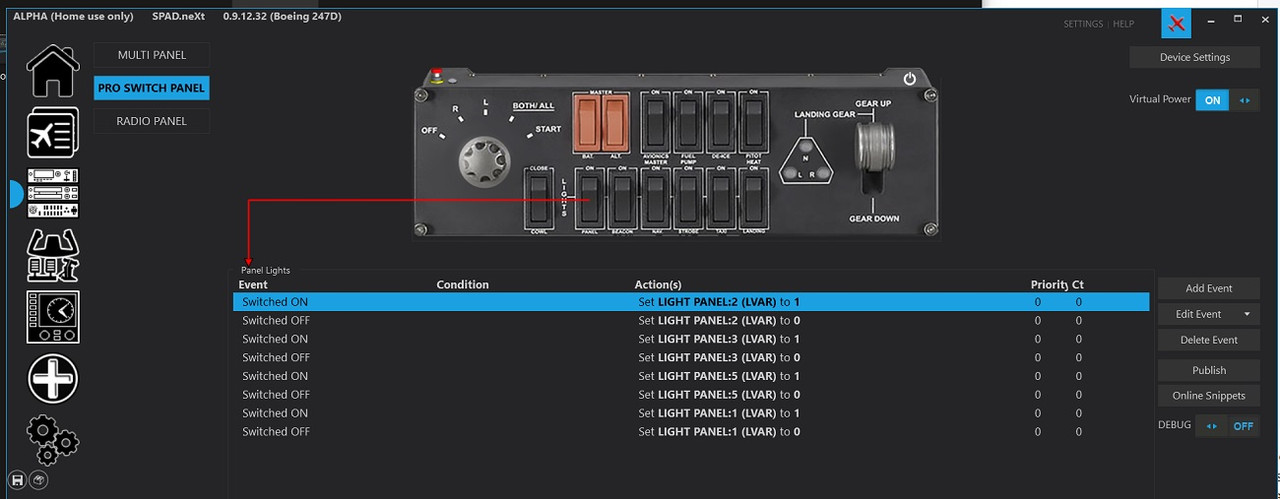Click the Priority column header
Viewport: 1280px width, 499px height.
pos(1050,285)
